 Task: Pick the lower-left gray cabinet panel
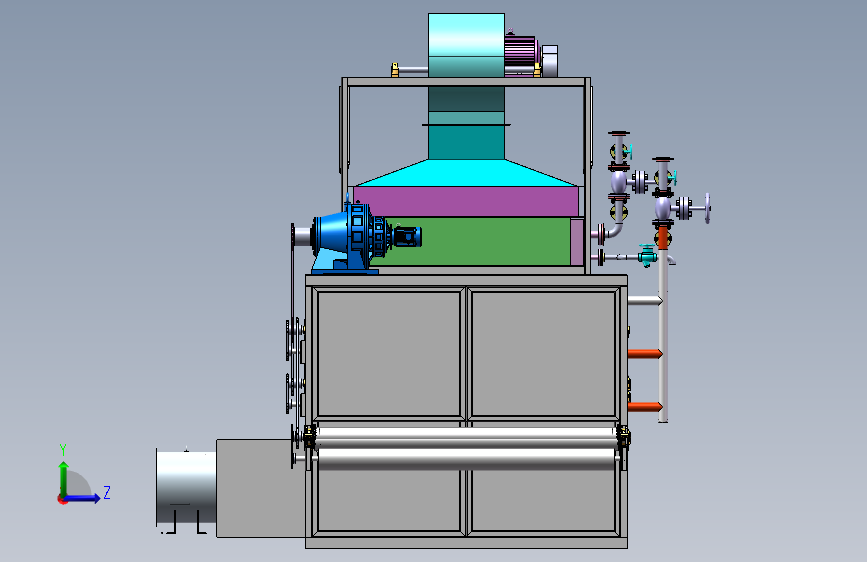(x=389, y=501)
